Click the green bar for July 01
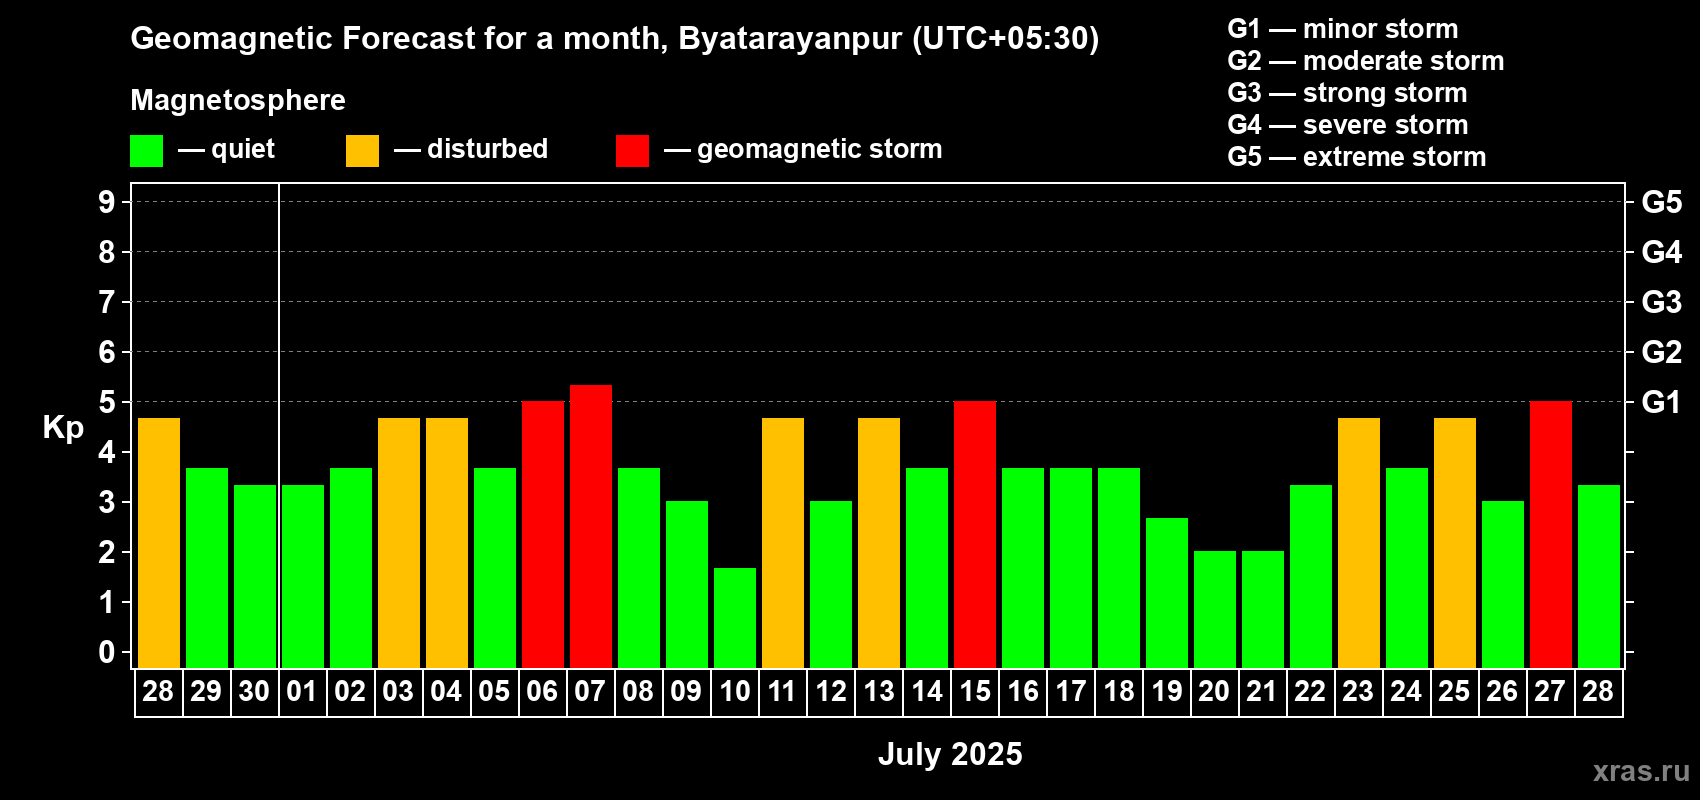Screen dimensions: 1700x800 coord(303,576)
